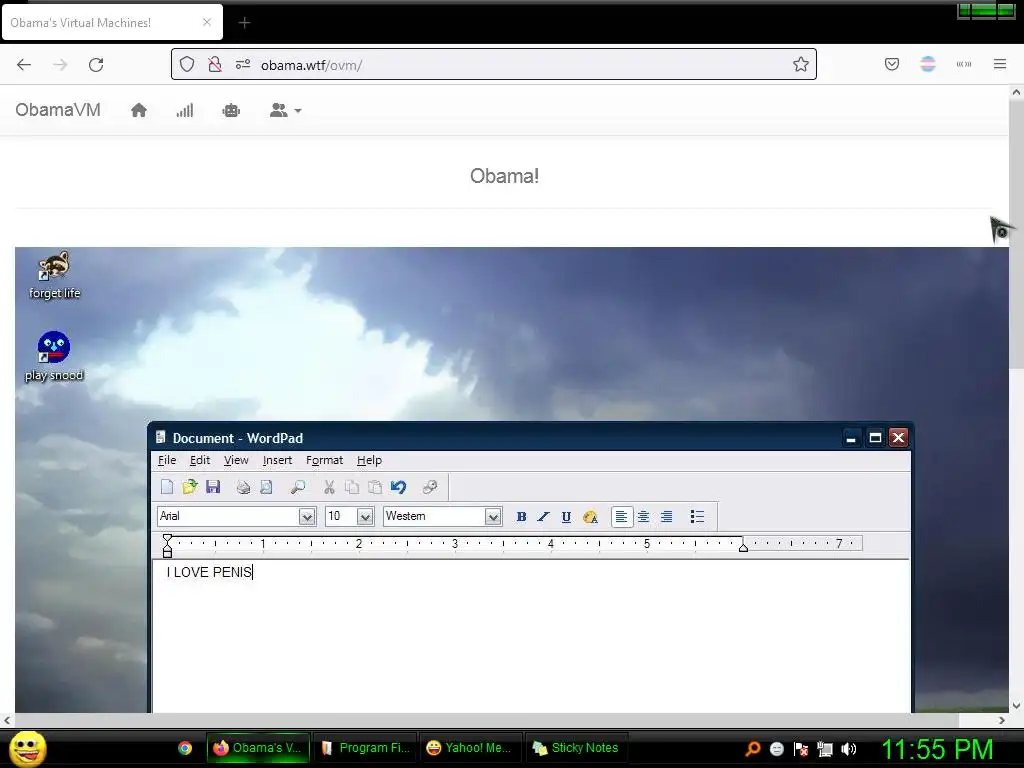Click the play snood desktop shortcut
Screen dimensions: 1024x768
[54, 357]
